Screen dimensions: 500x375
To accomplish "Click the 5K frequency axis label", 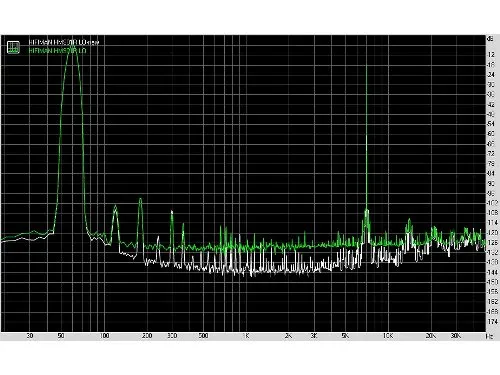I will pyautogui.click(x=345, y=336).
